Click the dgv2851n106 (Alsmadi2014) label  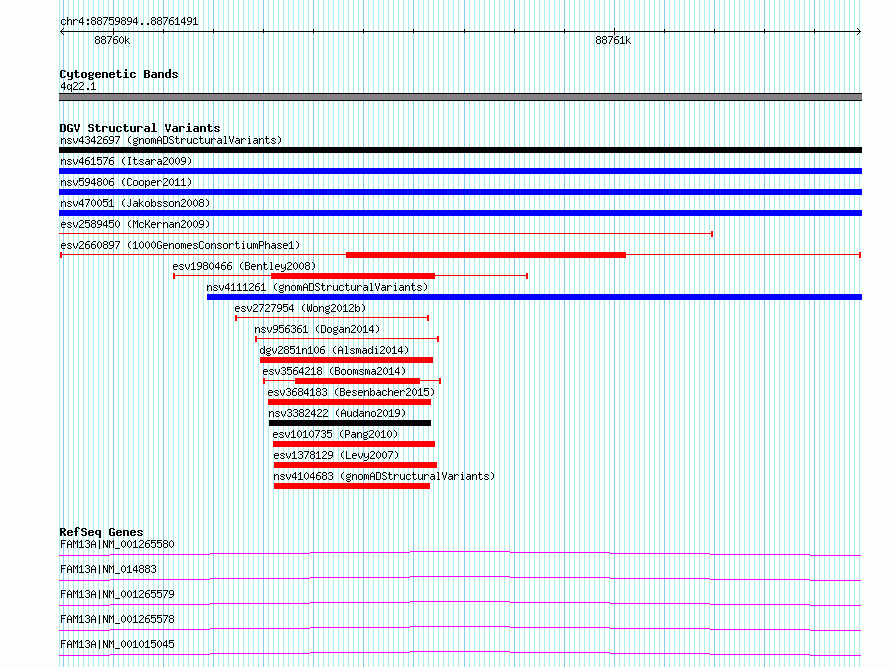coord(334,350)
